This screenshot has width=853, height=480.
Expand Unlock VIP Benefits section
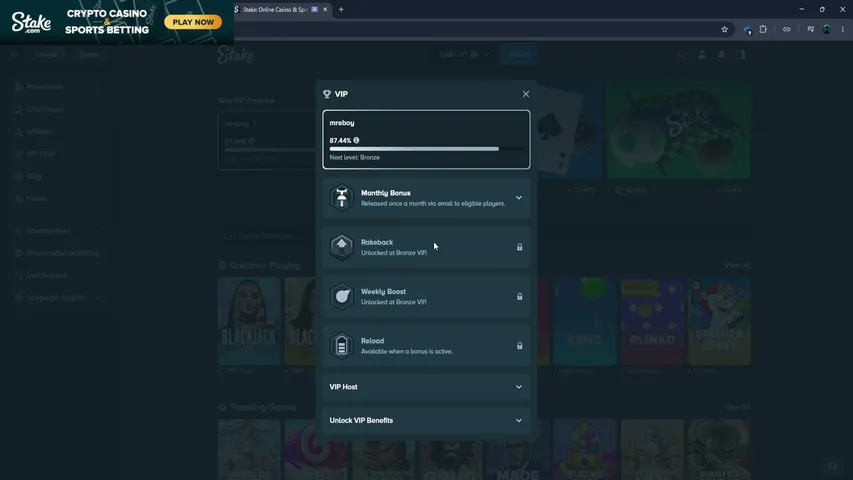(x=426, y=420)
